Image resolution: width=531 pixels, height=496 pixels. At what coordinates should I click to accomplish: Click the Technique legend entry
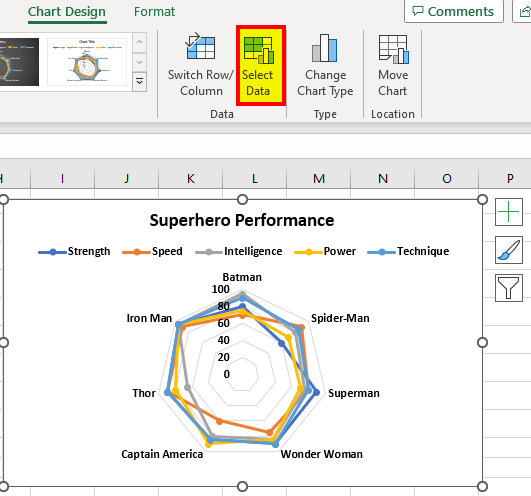click(408, 251)
